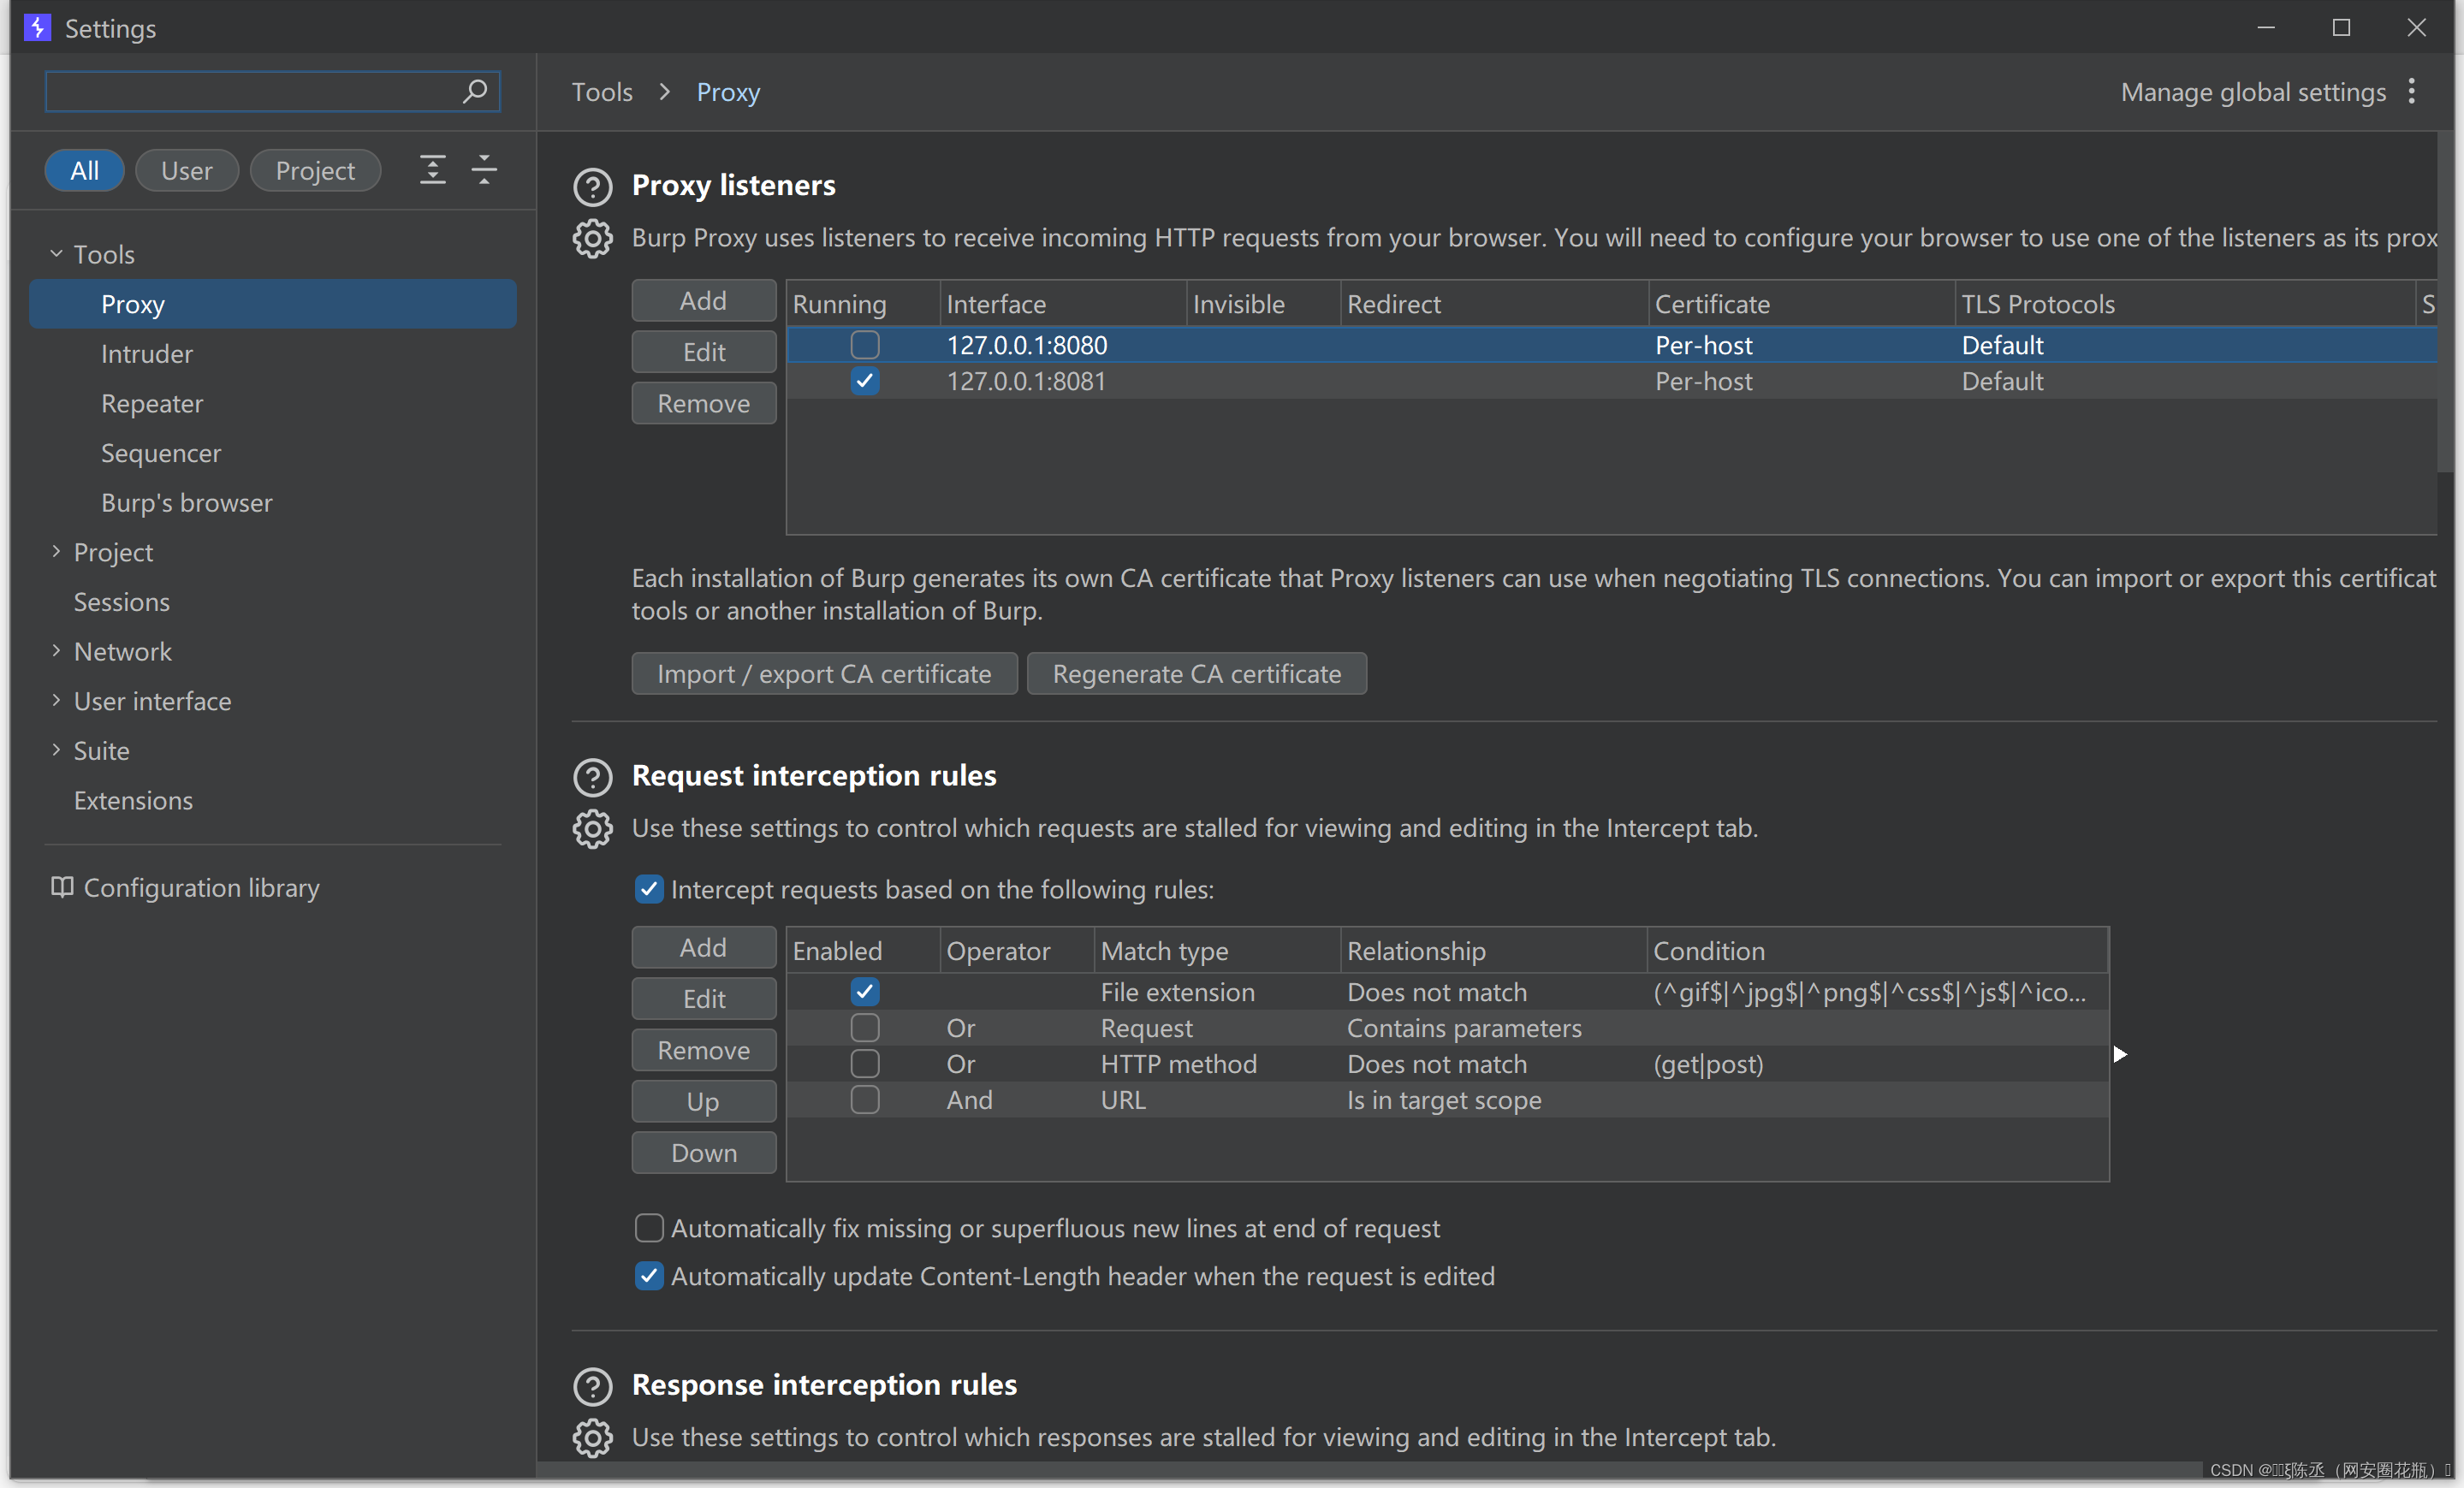
Task: Open help for Response interception rules
Action: (593, 1386)
